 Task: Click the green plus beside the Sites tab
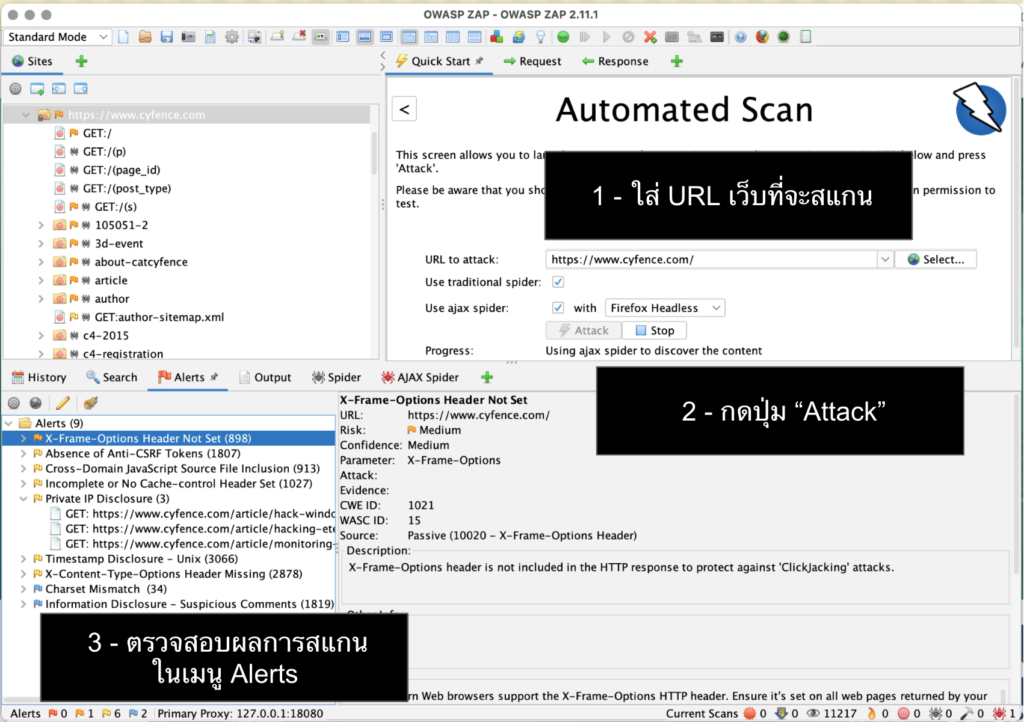(x=81, y=61)
